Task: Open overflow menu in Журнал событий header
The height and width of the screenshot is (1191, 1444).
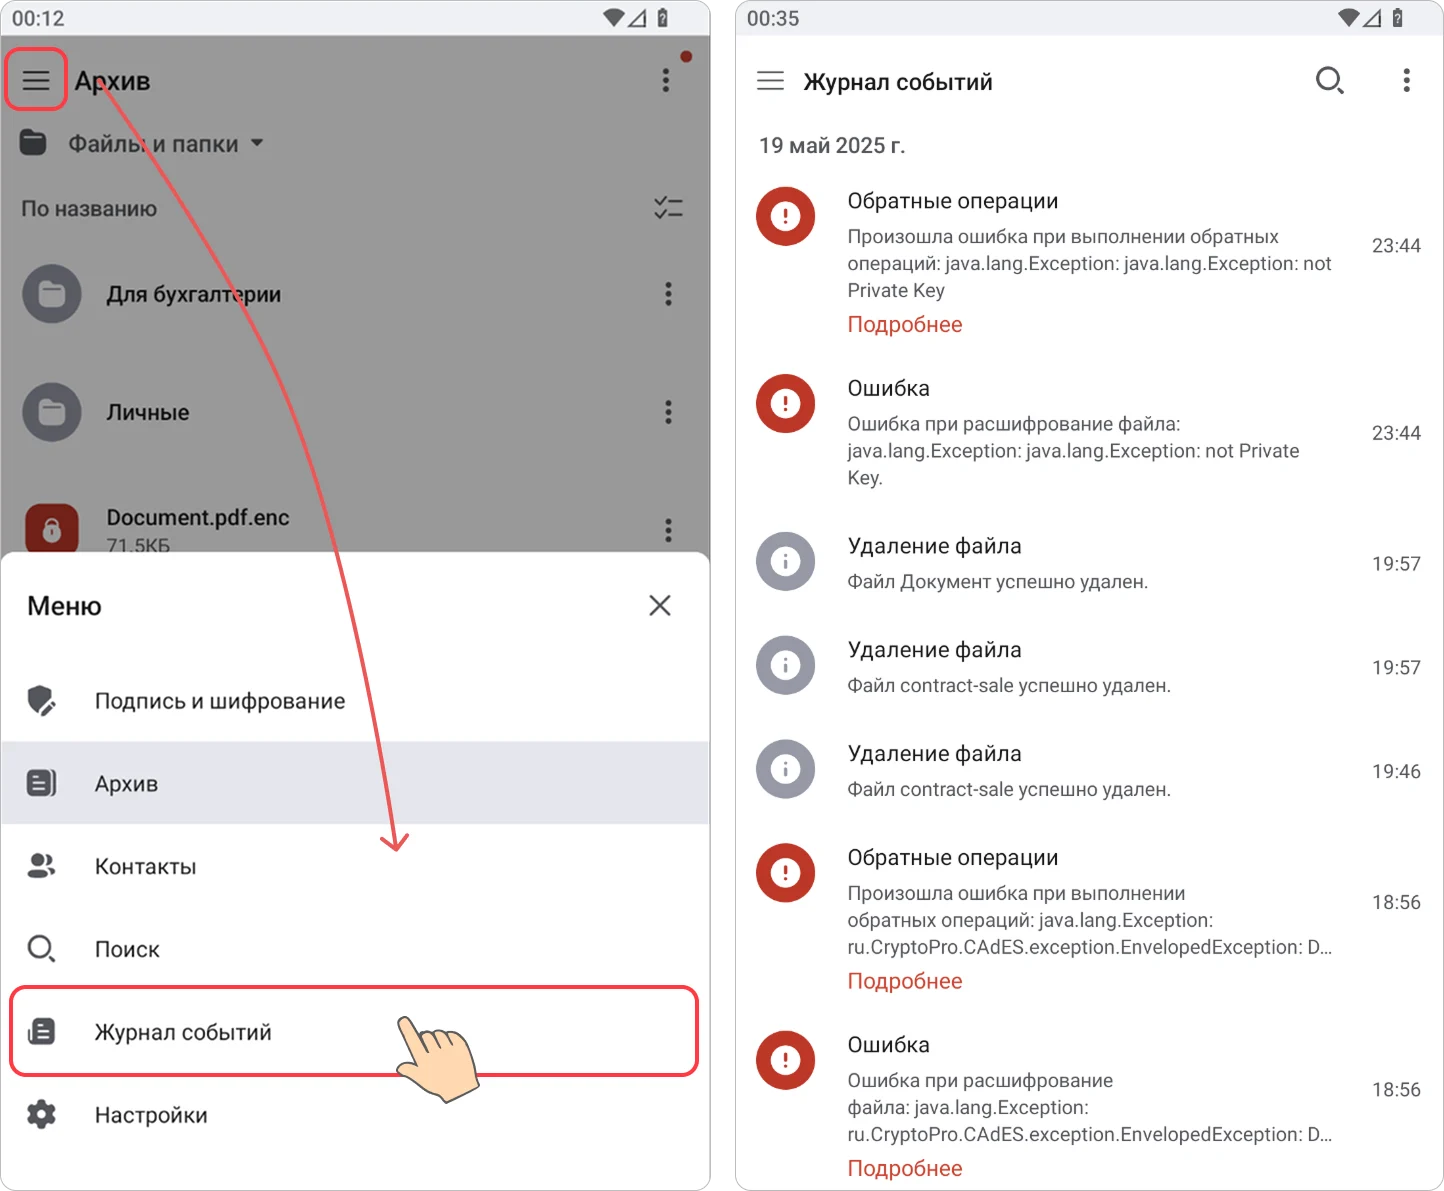Action: coord(1406,81)
